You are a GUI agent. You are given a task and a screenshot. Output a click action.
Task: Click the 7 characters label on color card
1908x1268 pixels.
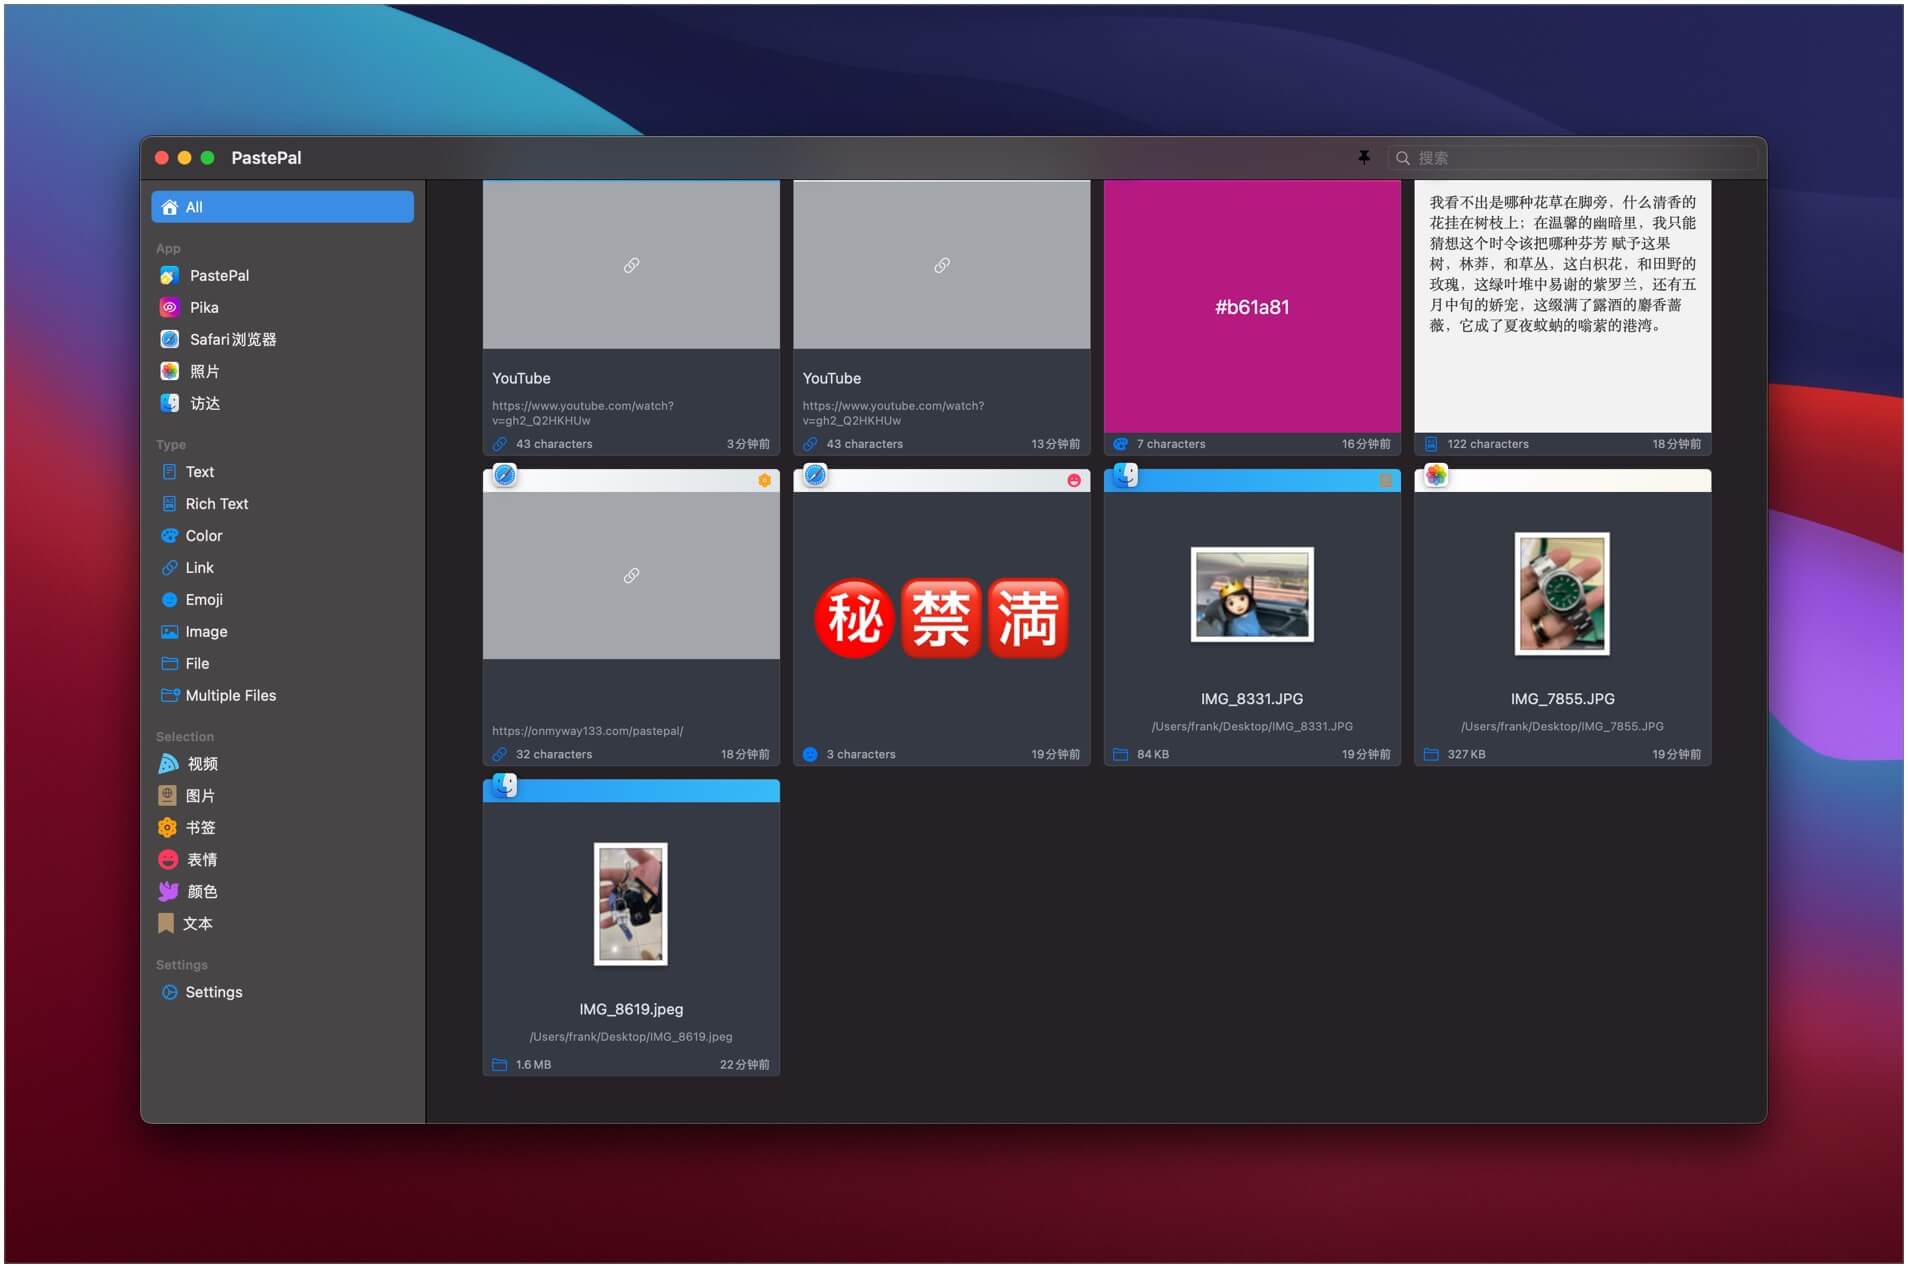pyautogui.click(x=1171, y=444)
